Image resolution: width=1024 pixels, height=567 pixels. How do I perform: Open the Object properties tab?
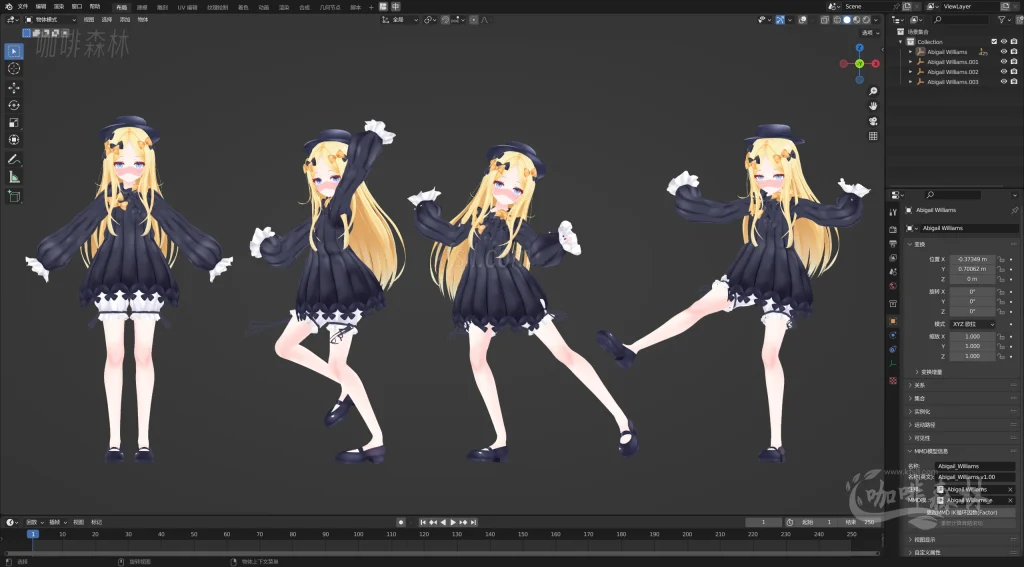[893, 321]
